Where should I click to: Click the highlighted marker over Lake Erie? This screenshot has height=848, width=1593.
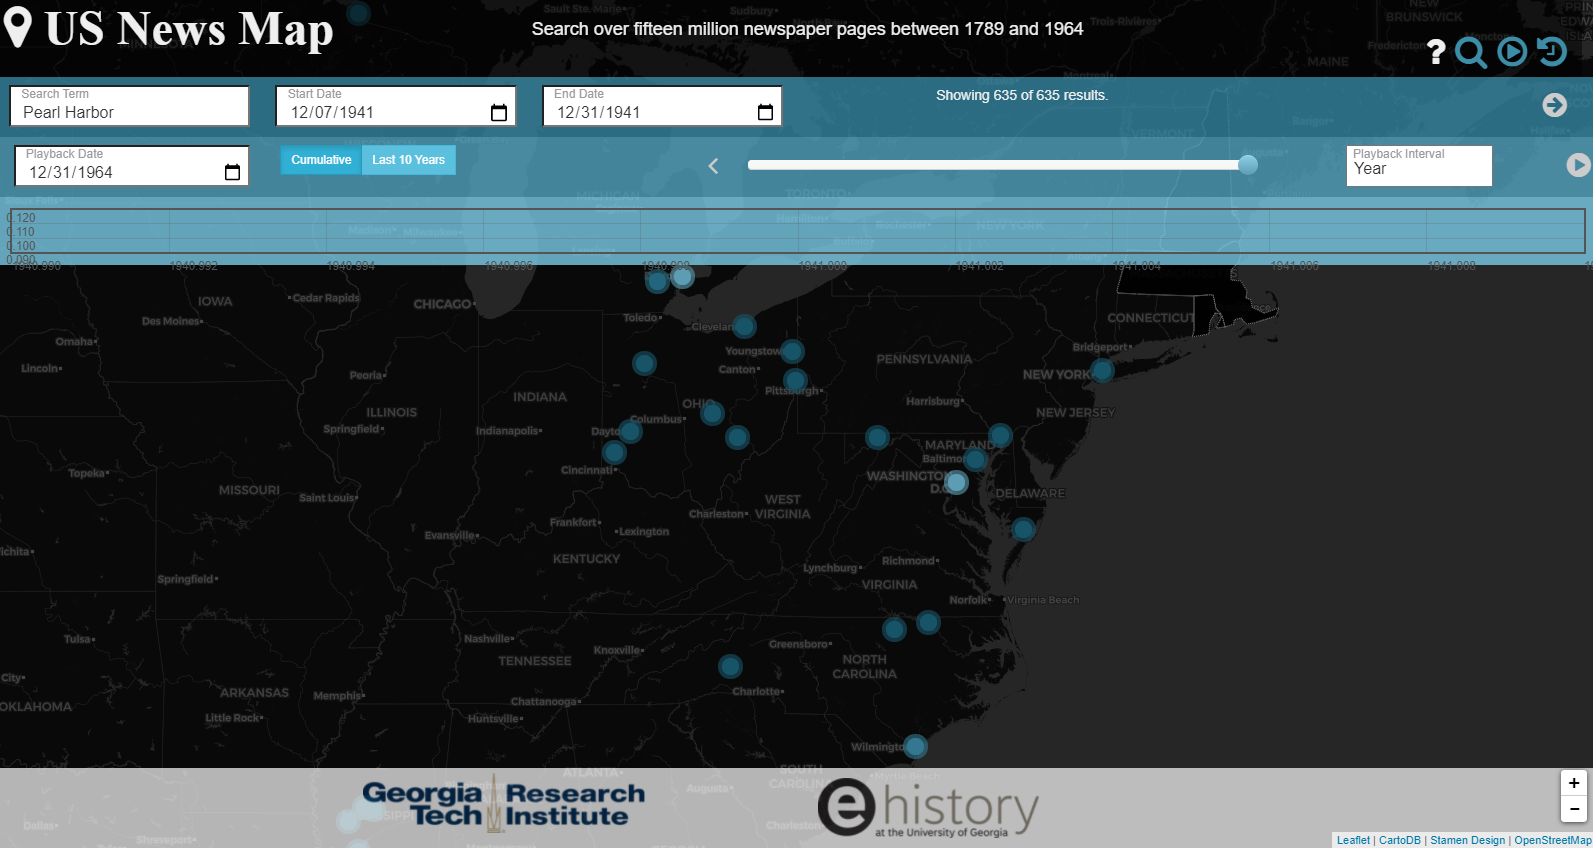(682, 277)
